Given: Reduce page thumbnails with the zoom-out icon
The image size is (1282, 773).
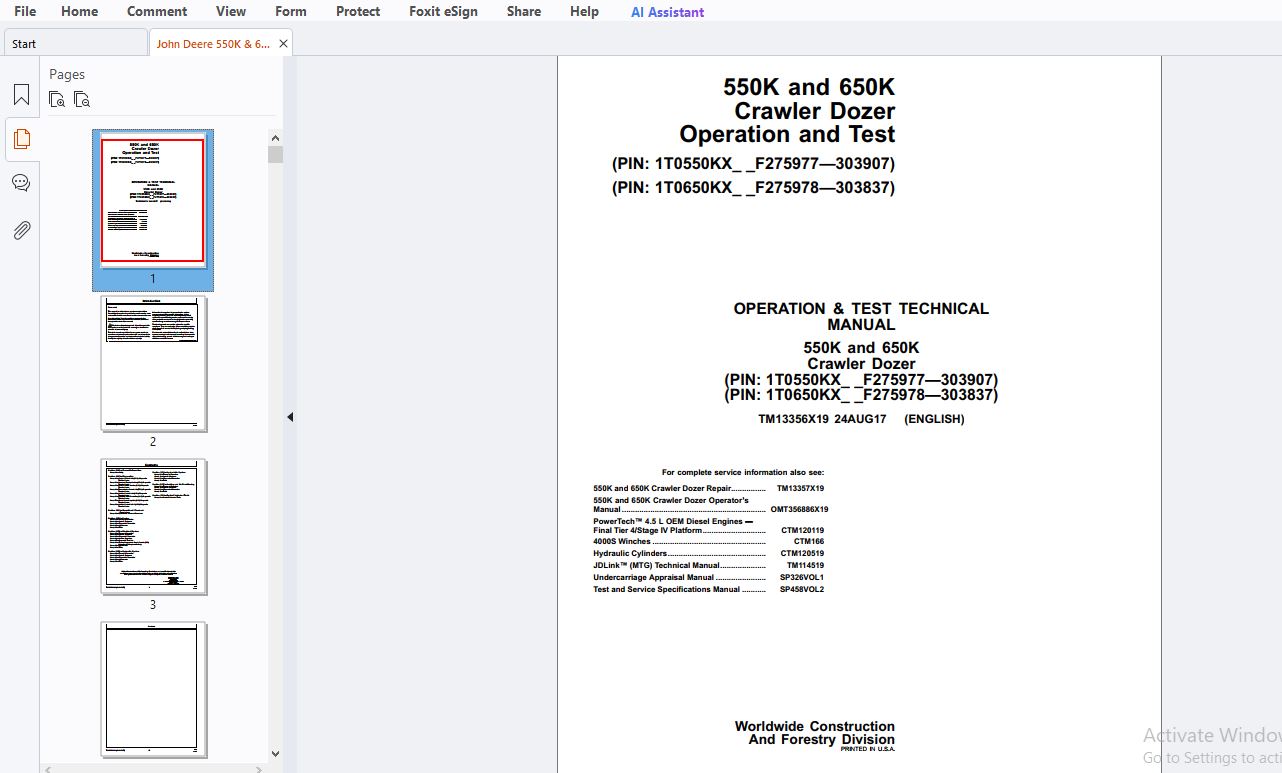Looking at the screenshot, I should (x=82, y=99).
